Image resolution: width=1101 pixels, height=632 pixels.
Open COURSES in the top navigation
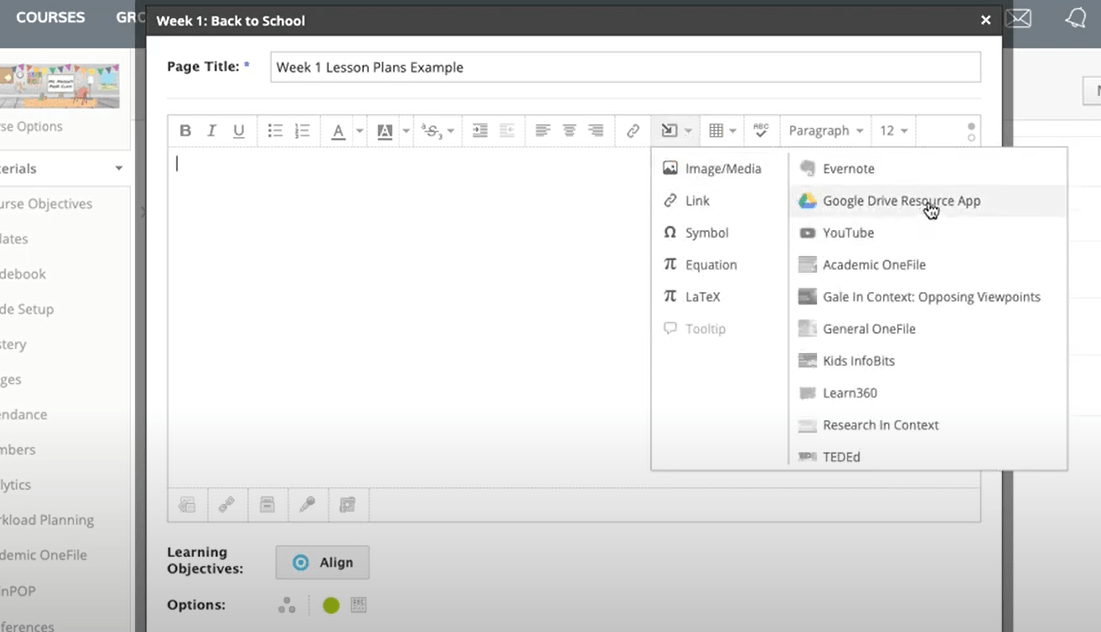50,18
